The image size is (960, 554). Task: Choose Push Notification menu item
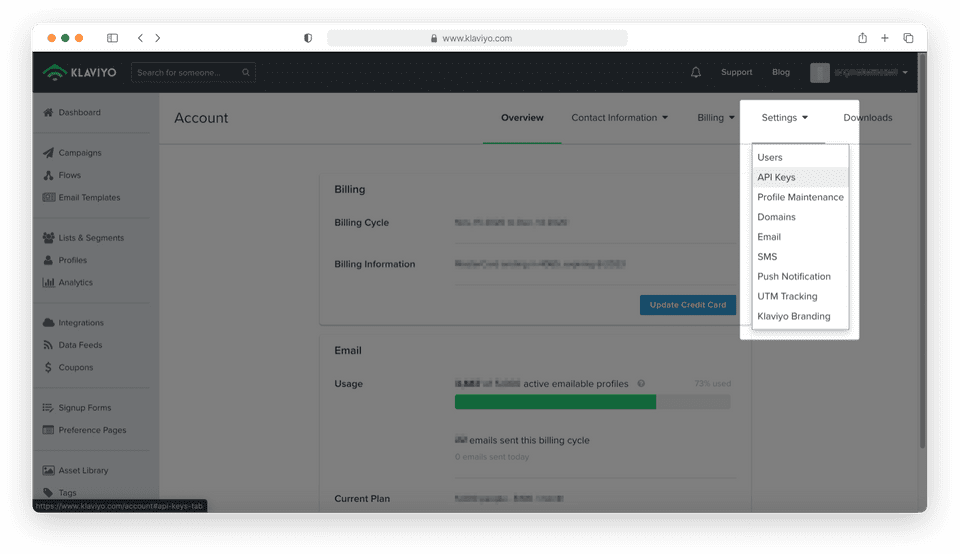point(800,277)
